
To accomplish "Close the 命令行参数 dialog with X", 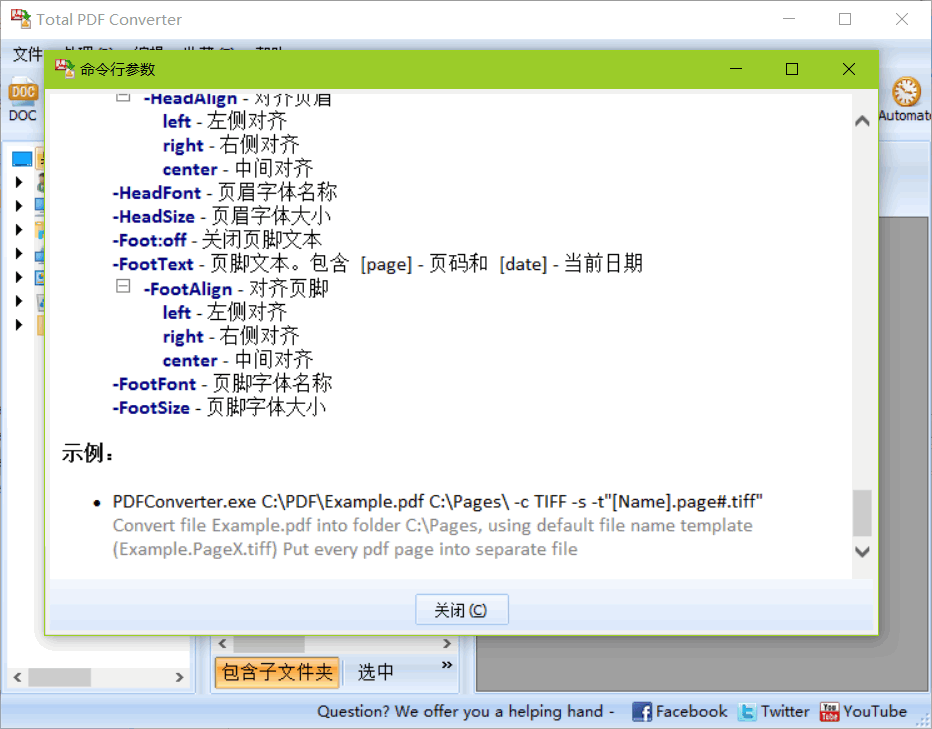I will pos(849,69).
